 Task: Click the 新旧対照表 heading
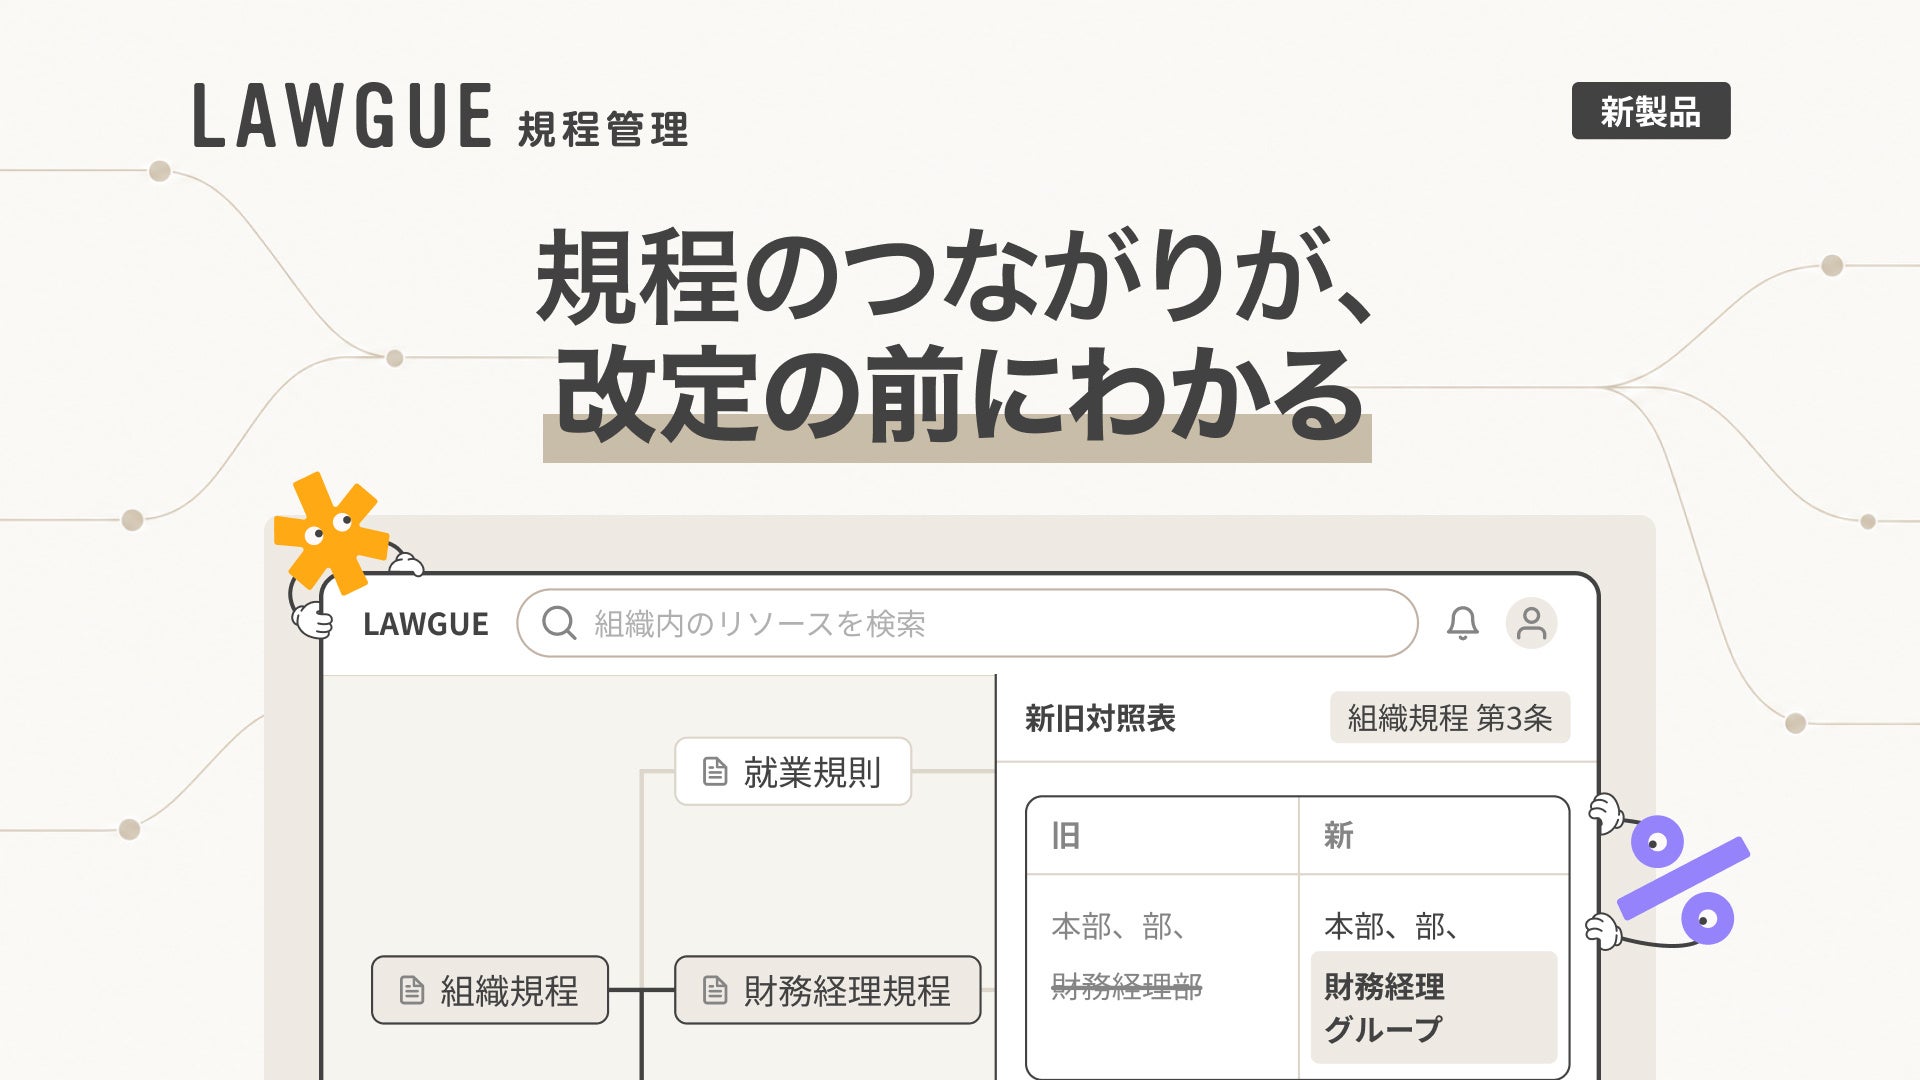click(1100, 718)
